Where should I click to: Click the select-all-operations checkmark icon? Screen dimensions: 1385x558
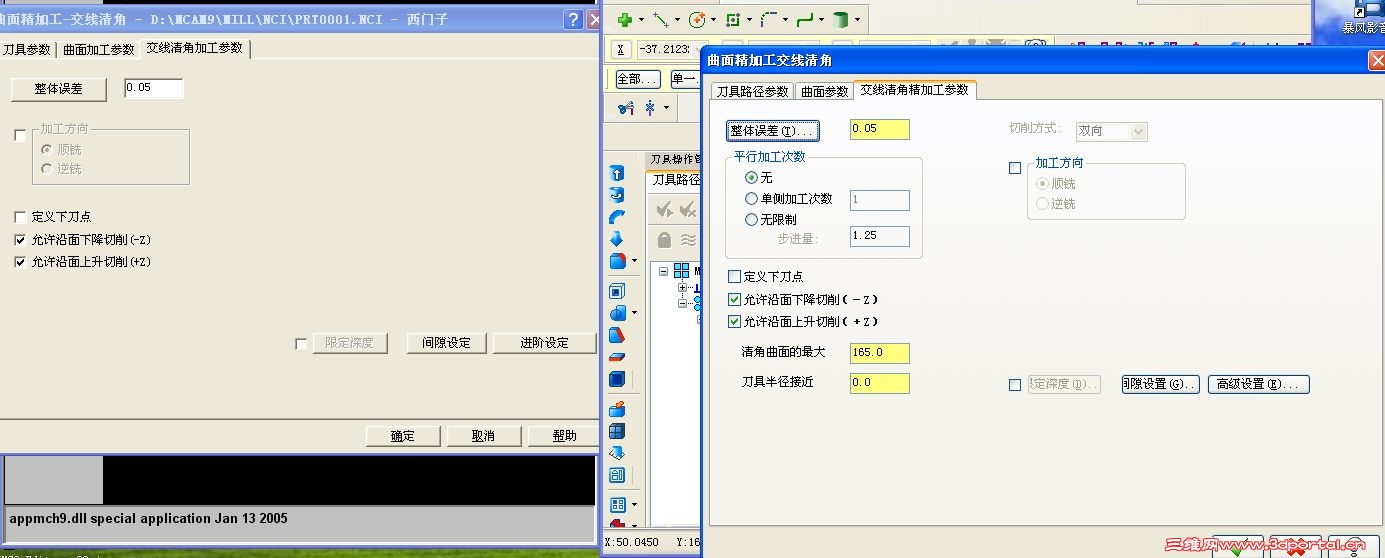tap(664, 209)
